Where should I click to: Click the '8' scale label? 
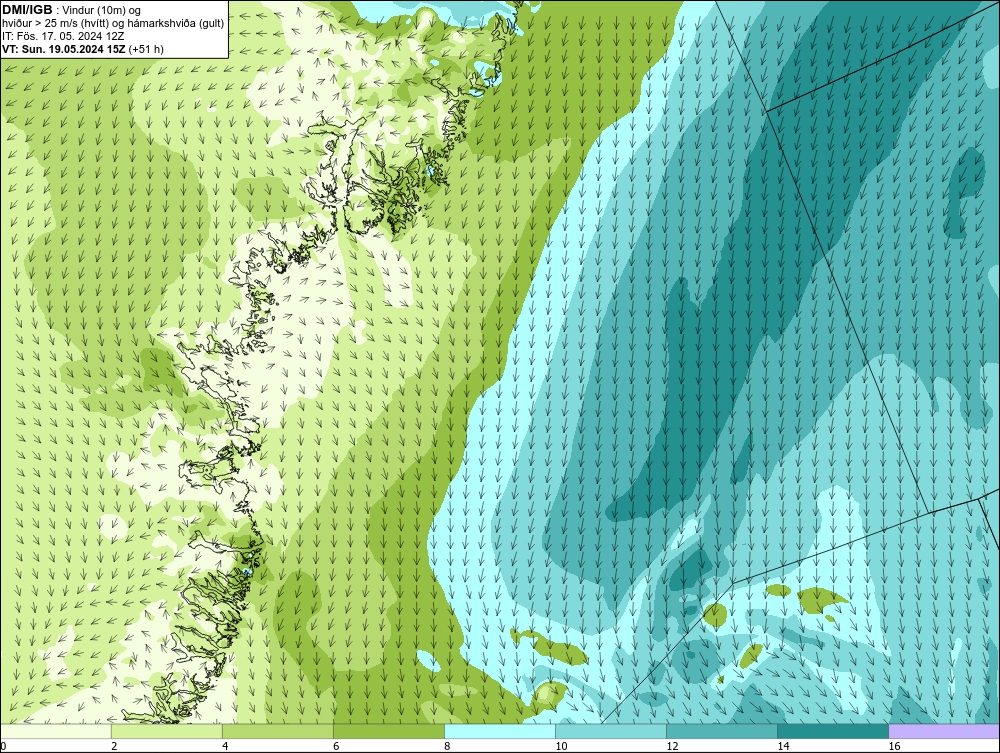[447, 746]
